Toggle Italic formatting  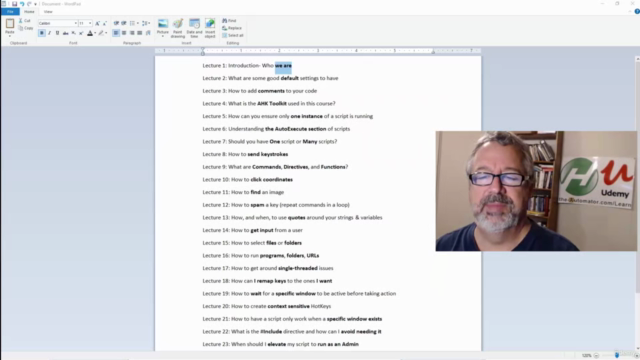[49, 33]
